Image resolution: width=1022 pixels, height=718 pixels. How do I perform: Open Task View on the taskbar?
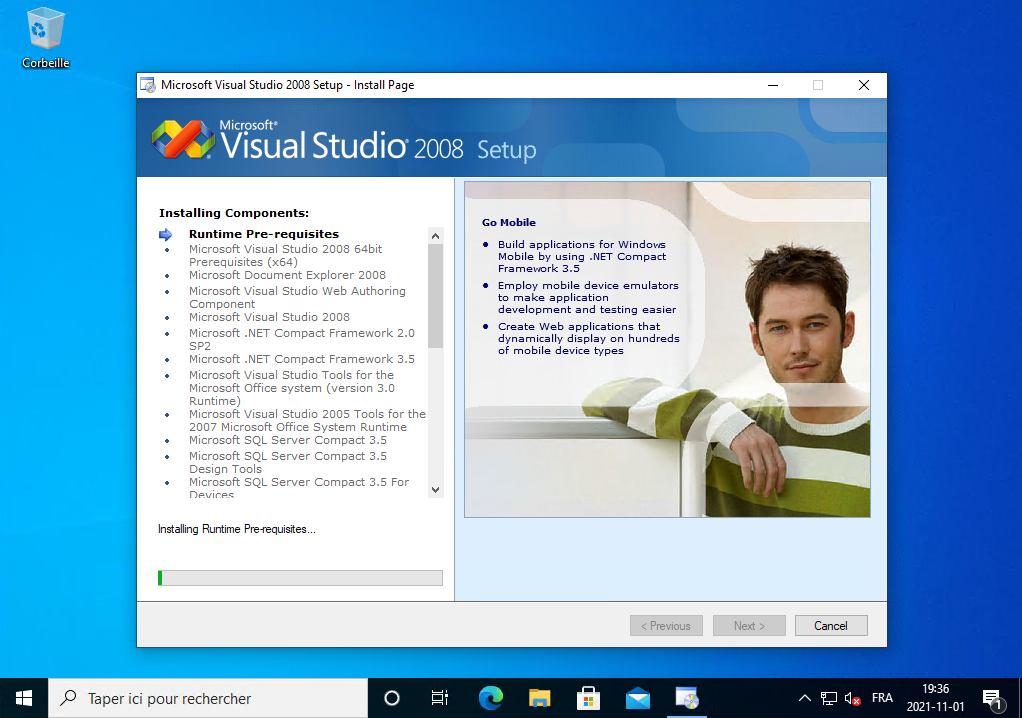coord(439,698)
